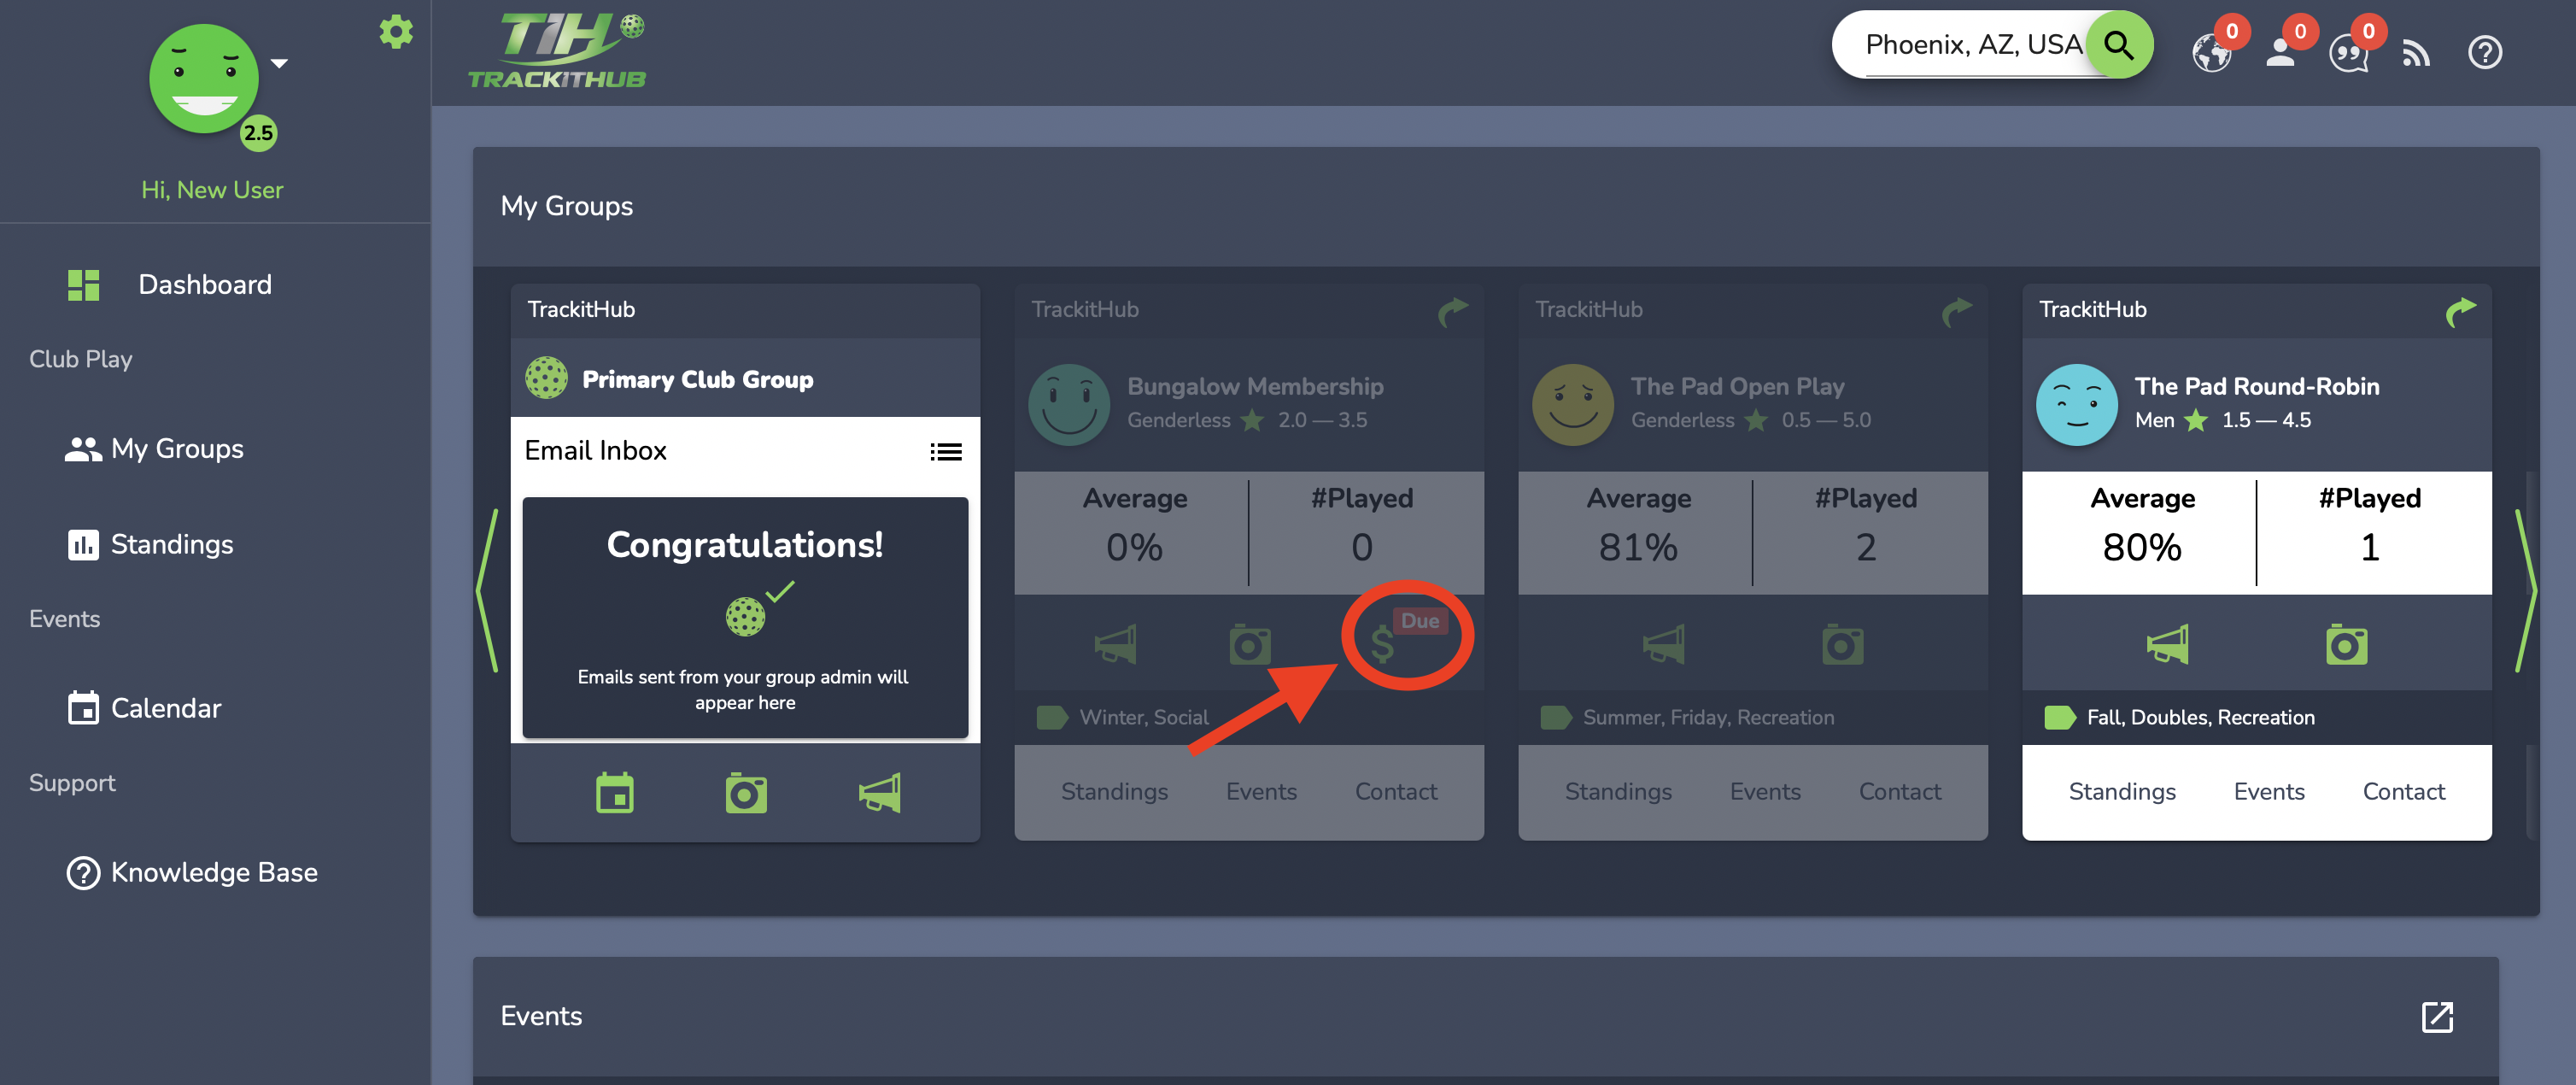The height and width of the screenshot is (1085, 2576).
Task: Expand Events panel with open icon
Action: (2437, 1017)
